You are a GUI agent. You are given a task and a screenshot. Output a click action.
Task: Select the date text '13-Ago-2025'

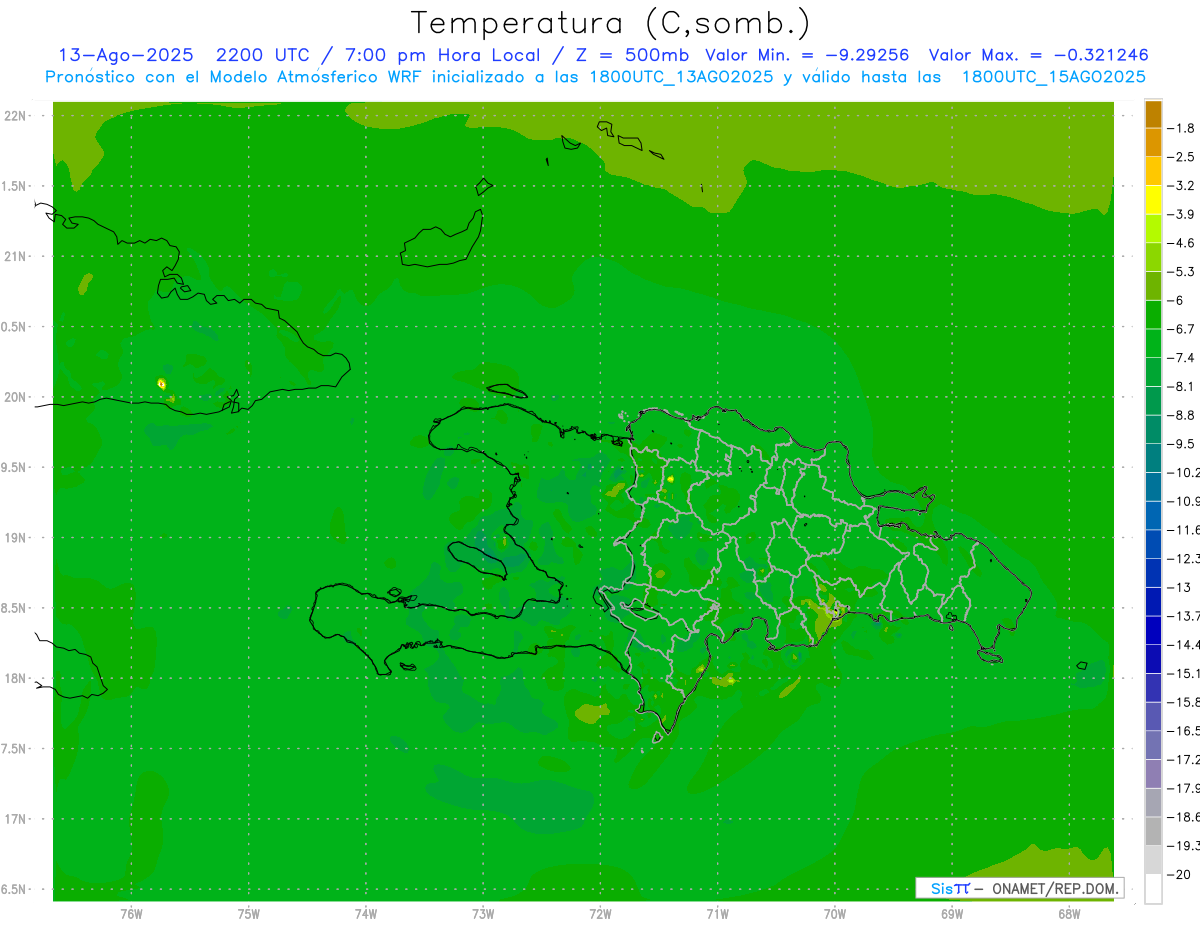pyautogui.click(x=126, y=55)
